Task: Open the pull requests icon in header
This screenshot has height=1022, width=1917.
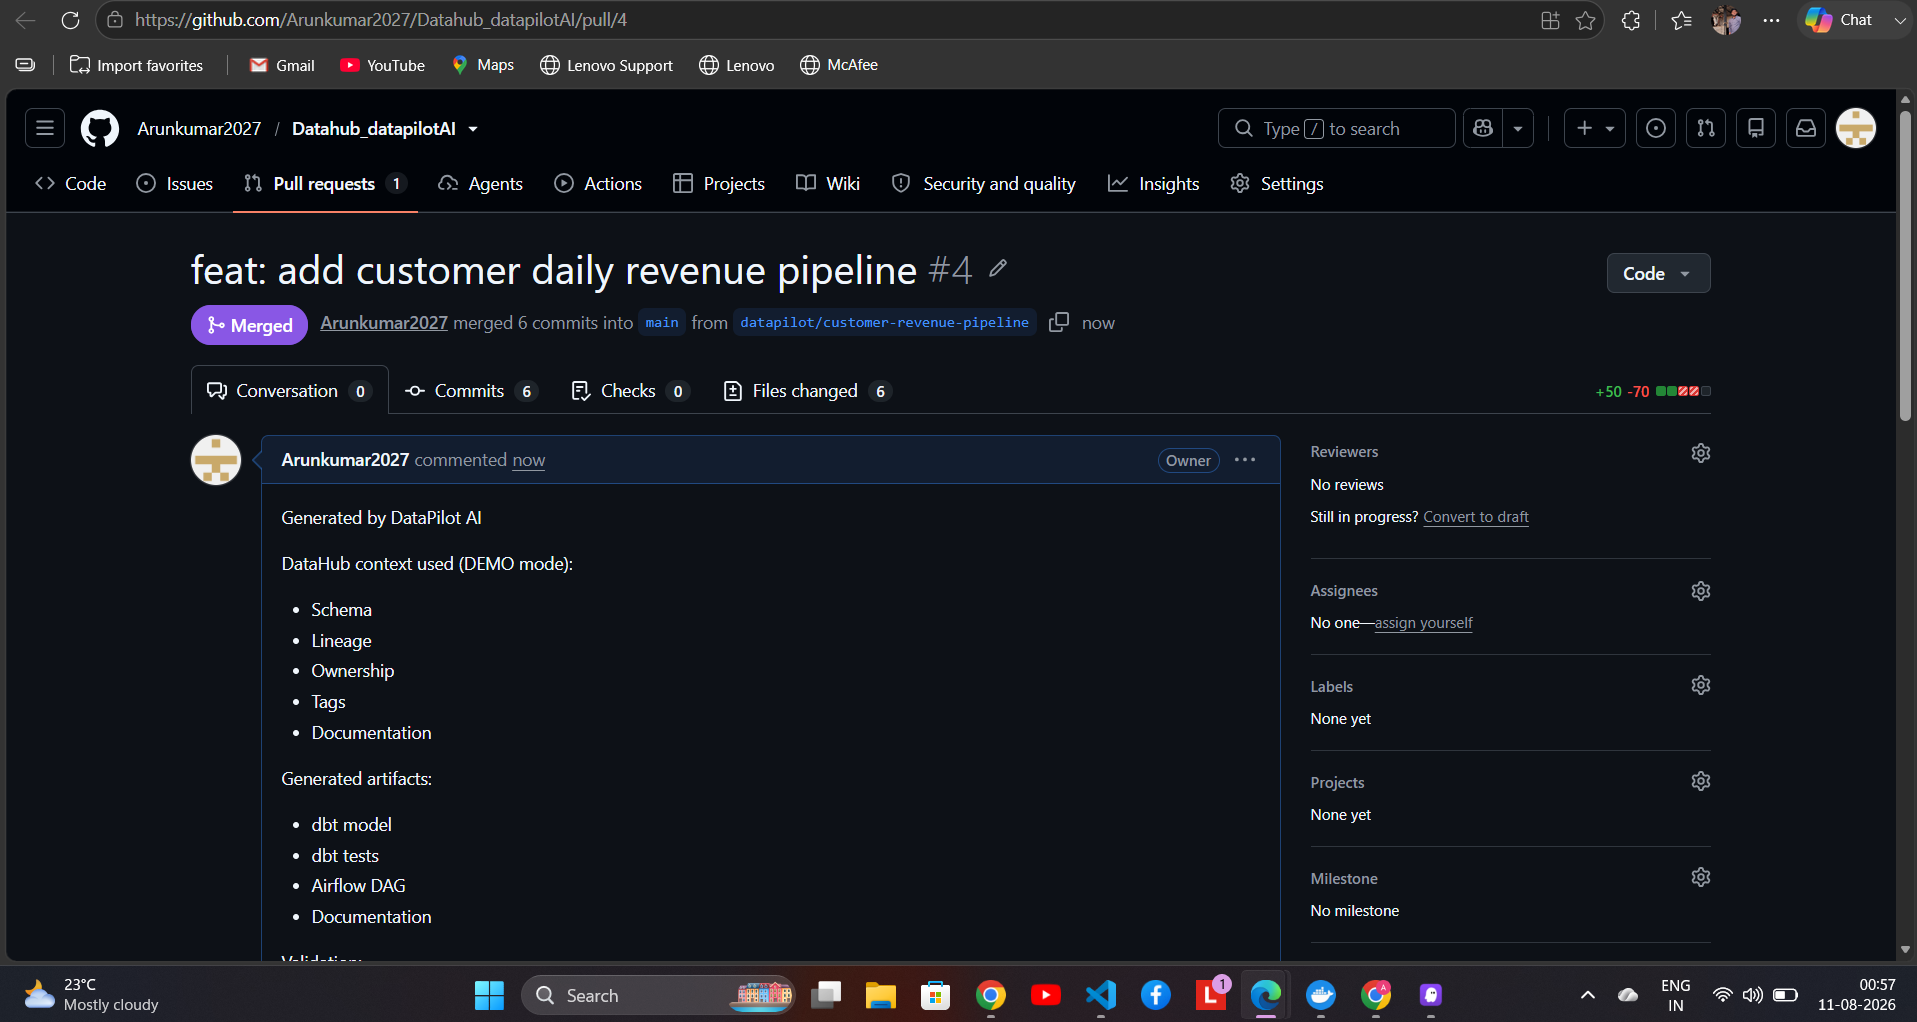Action: pos(1706,128)
